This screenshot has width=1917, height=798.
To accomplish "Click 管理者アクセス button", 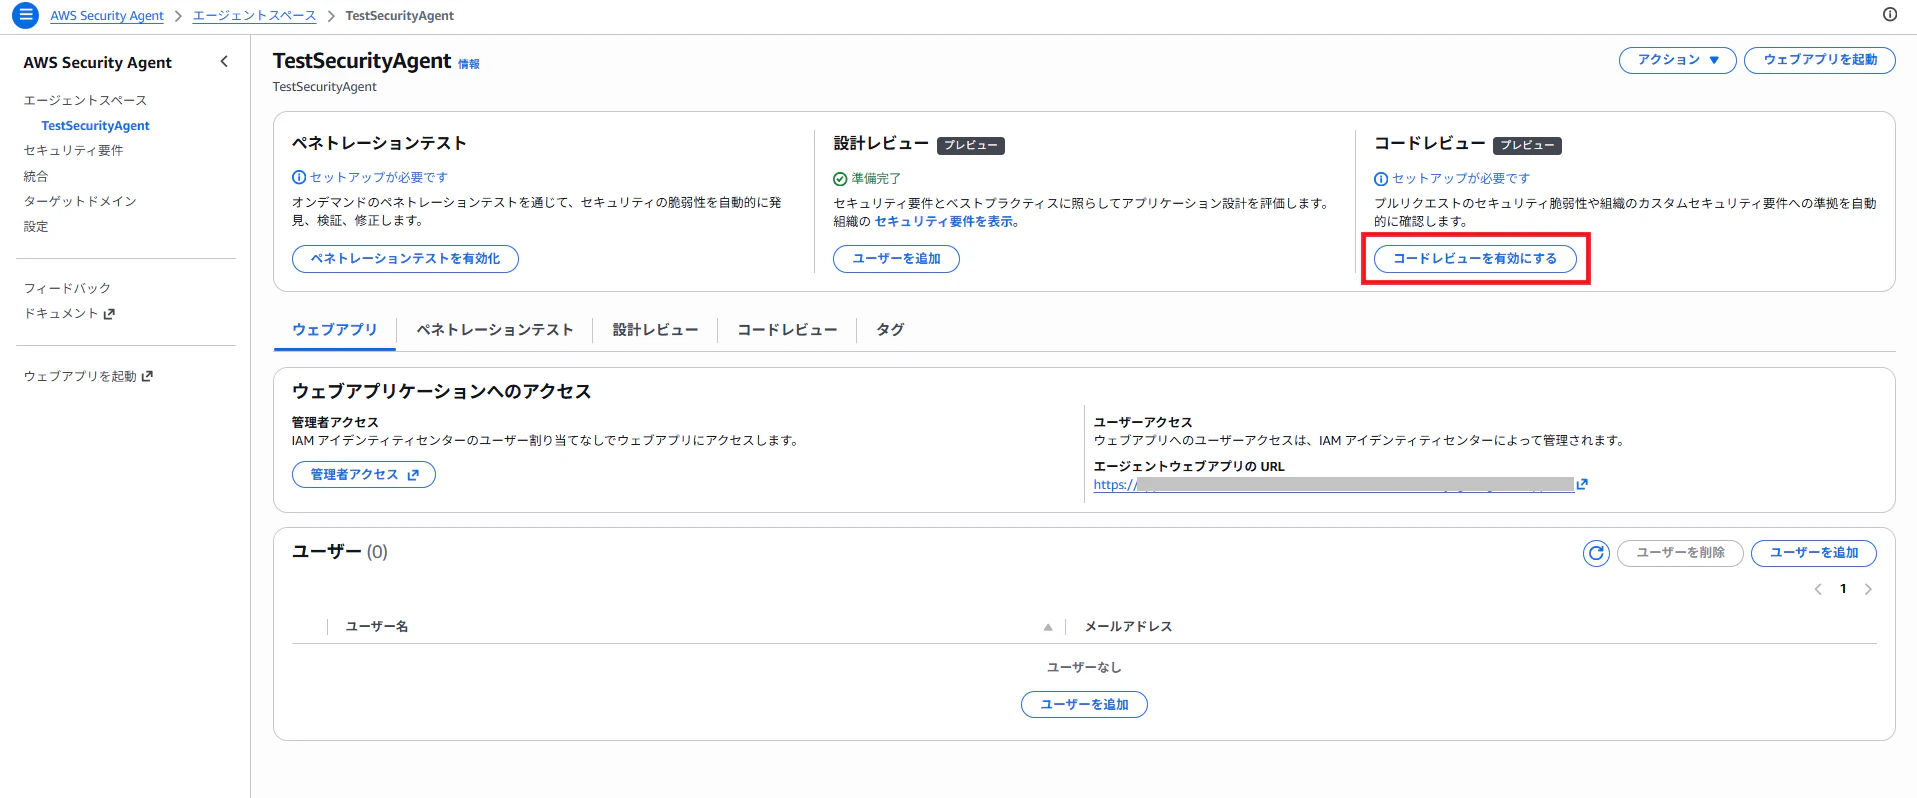I will [364, 475].
